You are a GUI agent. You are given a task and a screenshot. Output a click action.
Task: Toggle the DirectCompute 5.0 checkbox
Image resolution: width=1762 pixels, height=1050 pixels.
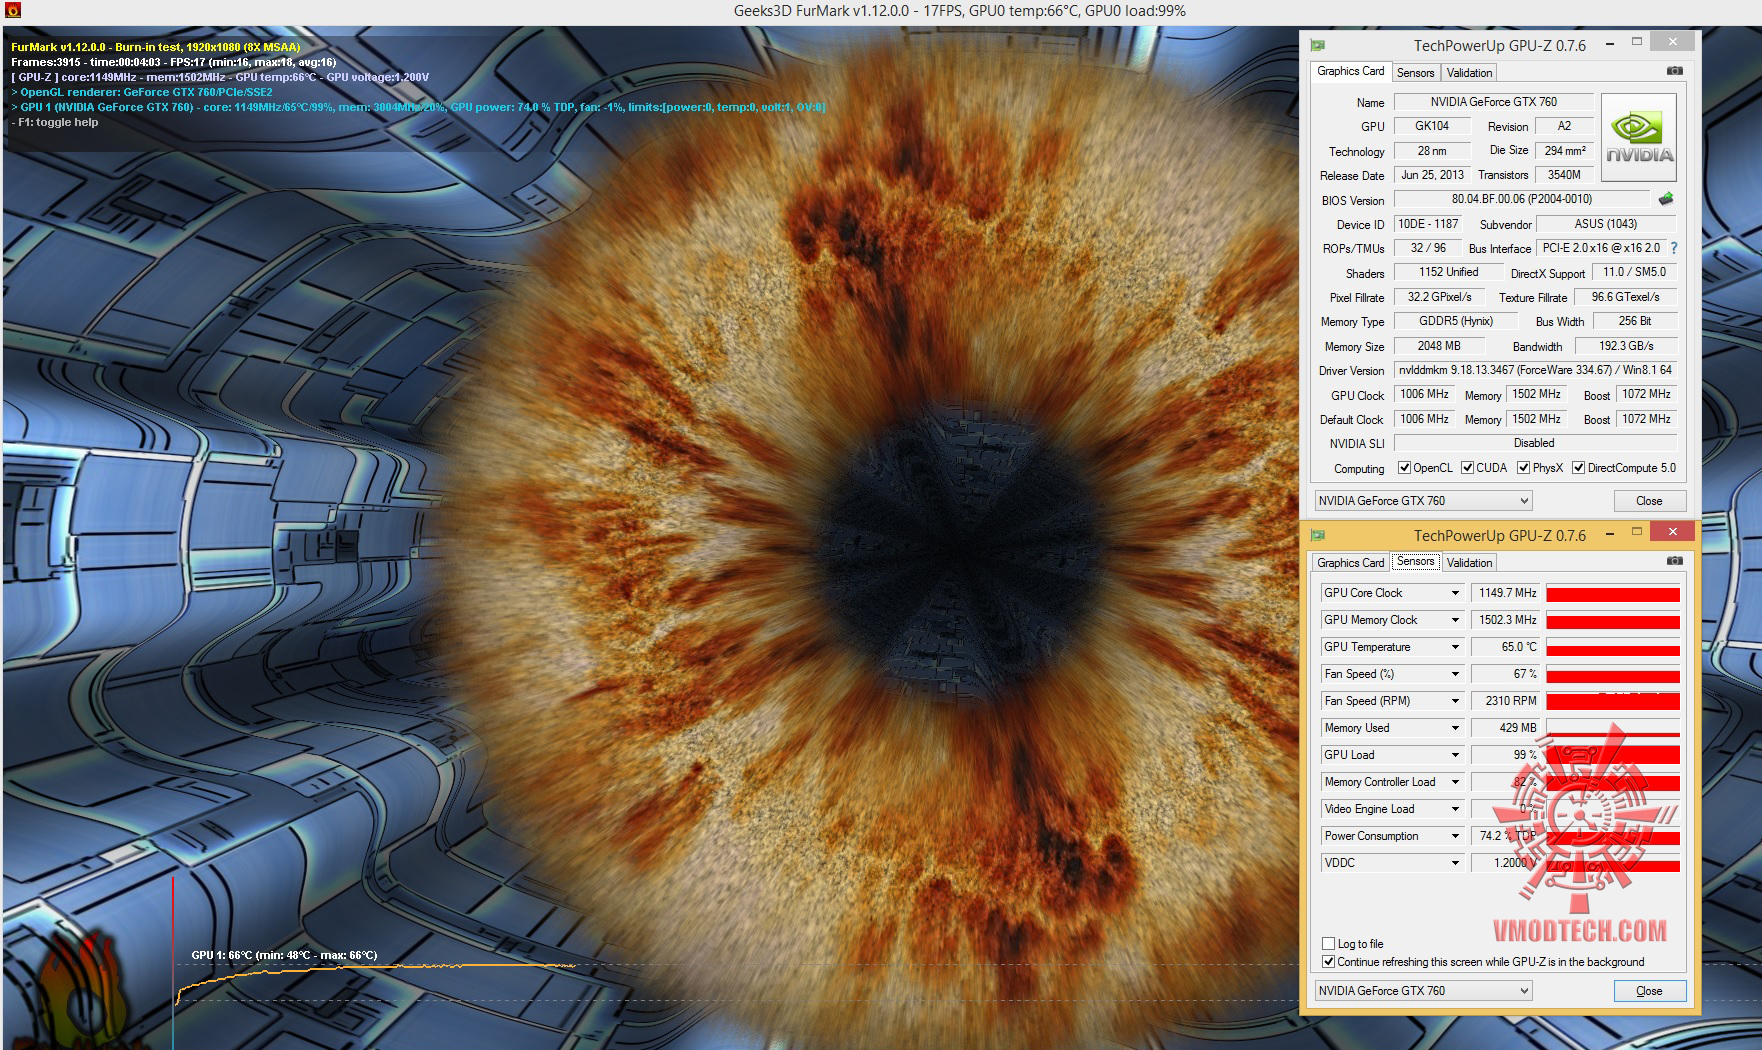pos(1578,467)
